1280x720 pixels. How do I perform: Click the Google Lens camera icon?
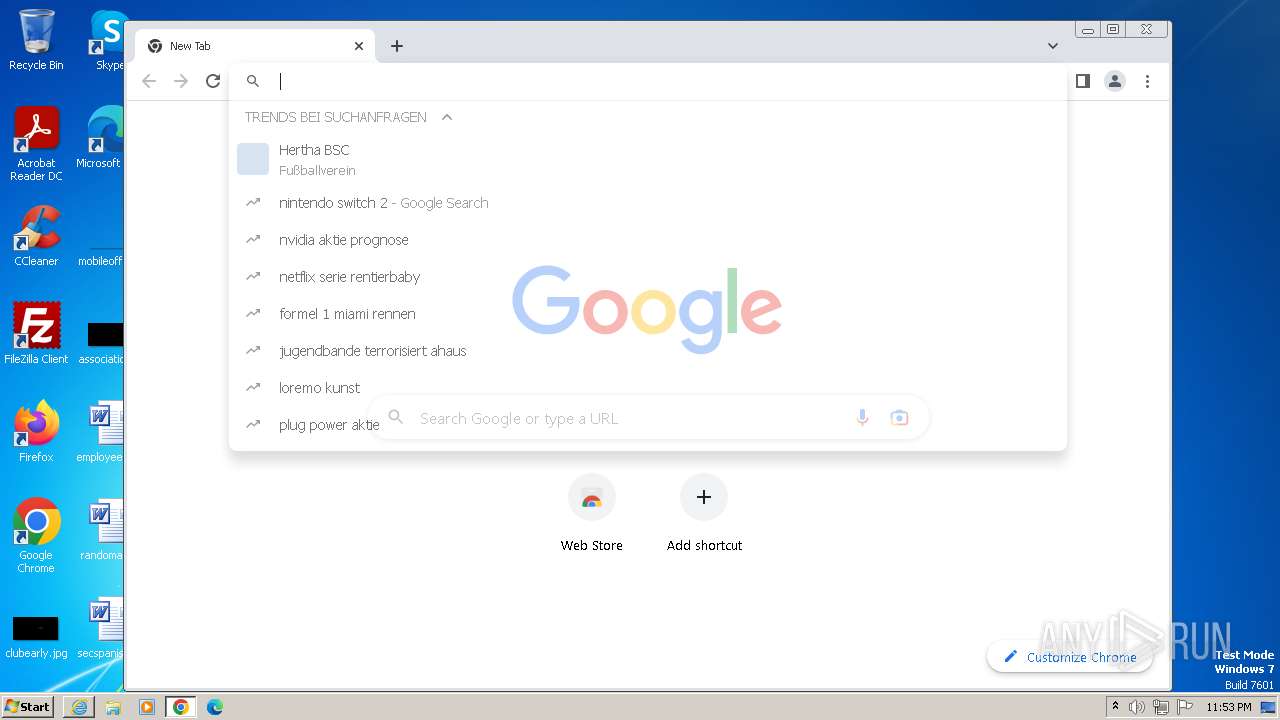[x=900, y=418]
